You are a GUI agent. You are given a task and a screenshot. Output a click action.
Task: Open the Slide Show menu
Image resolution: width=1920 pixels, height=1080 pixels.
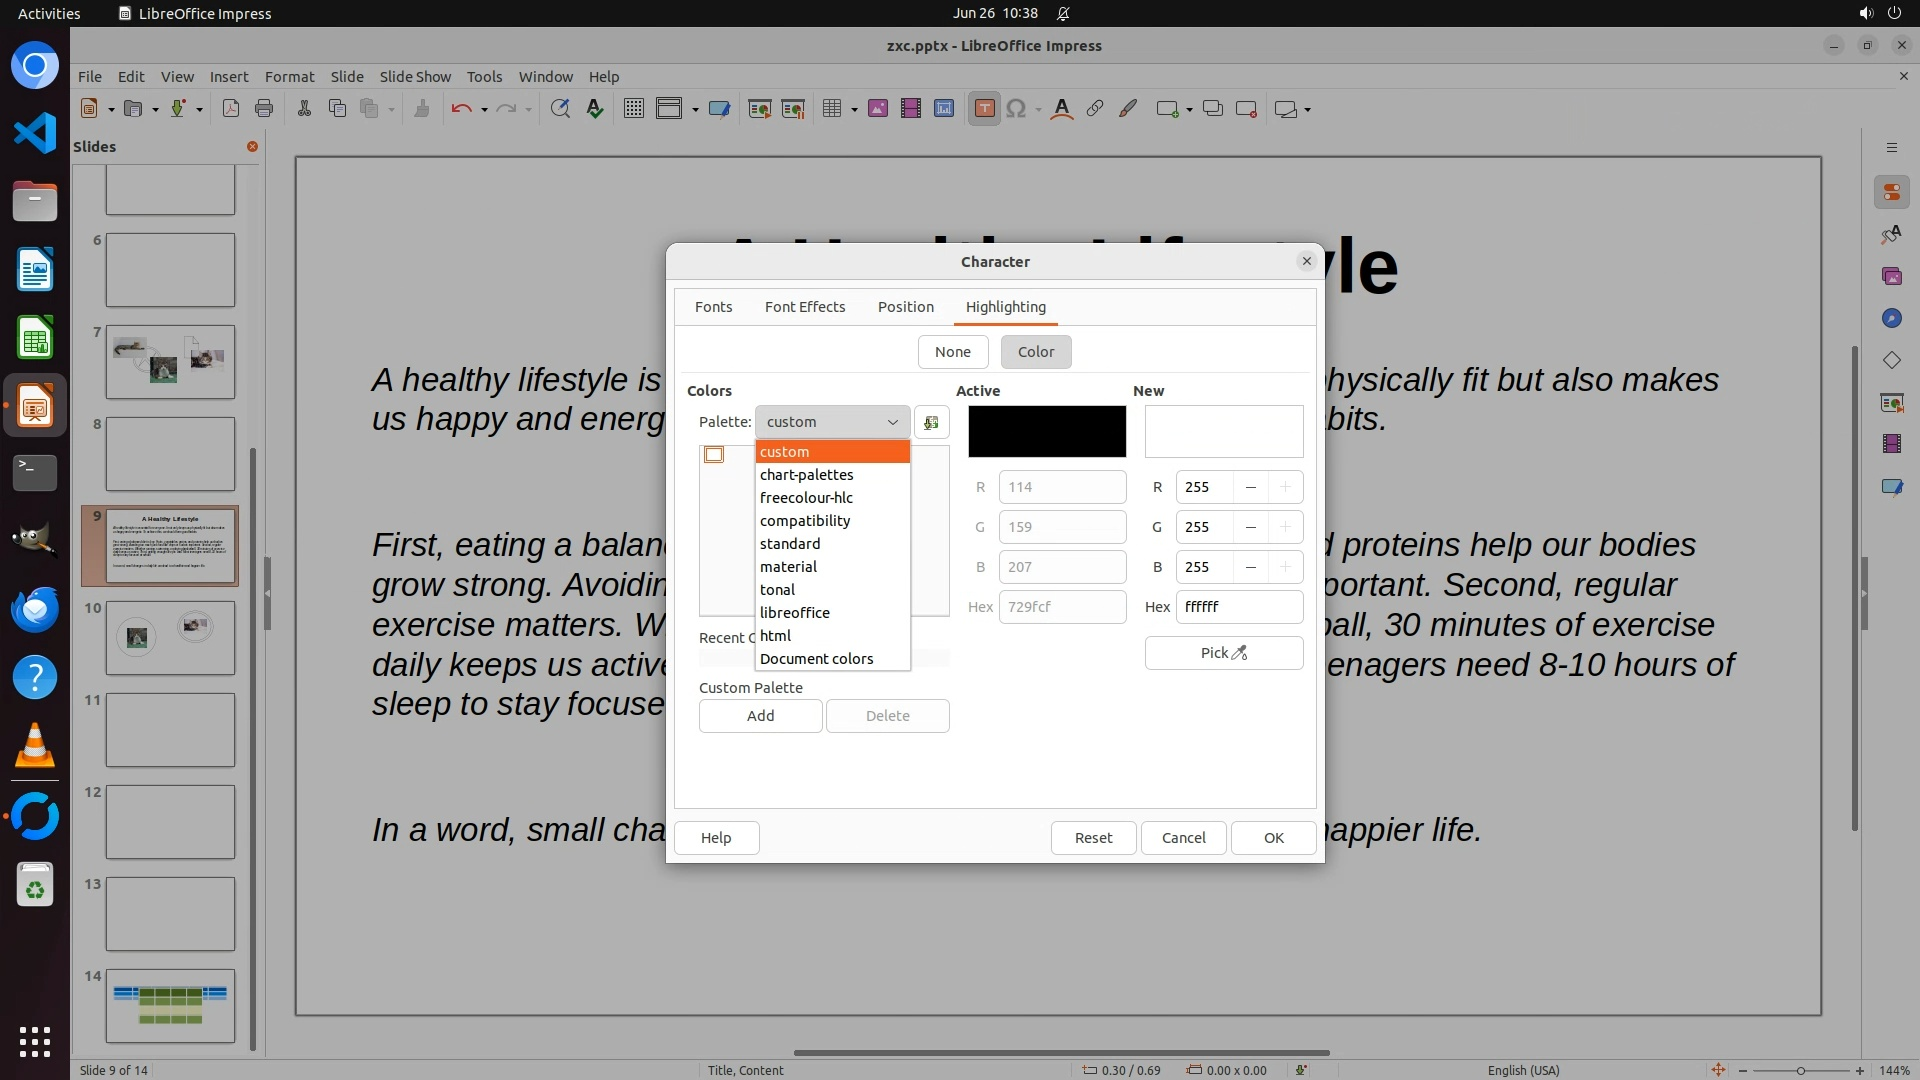(415, 76)
